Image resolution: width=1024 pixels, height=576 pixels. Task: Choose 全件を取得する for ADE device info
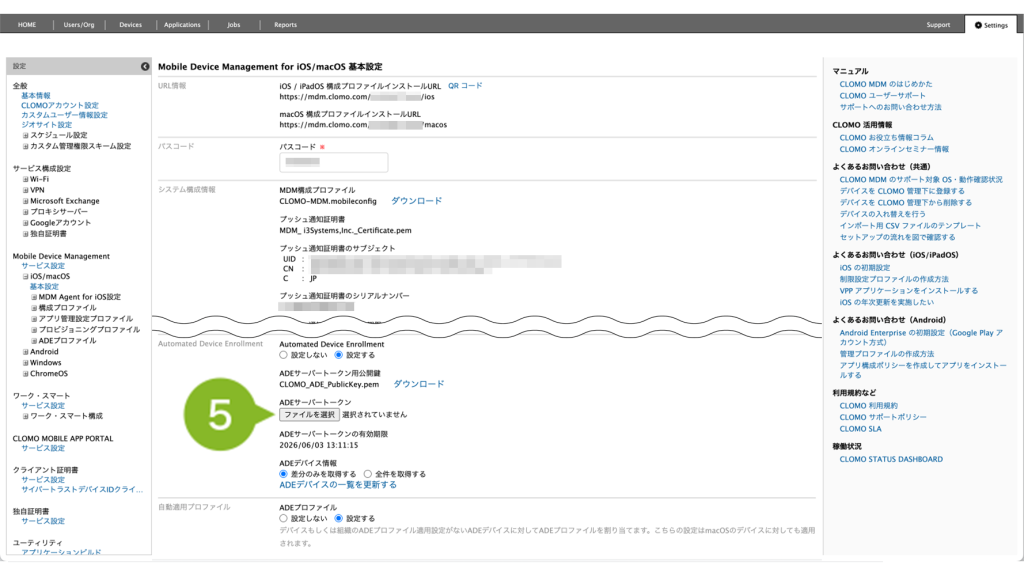pos(369,474)
